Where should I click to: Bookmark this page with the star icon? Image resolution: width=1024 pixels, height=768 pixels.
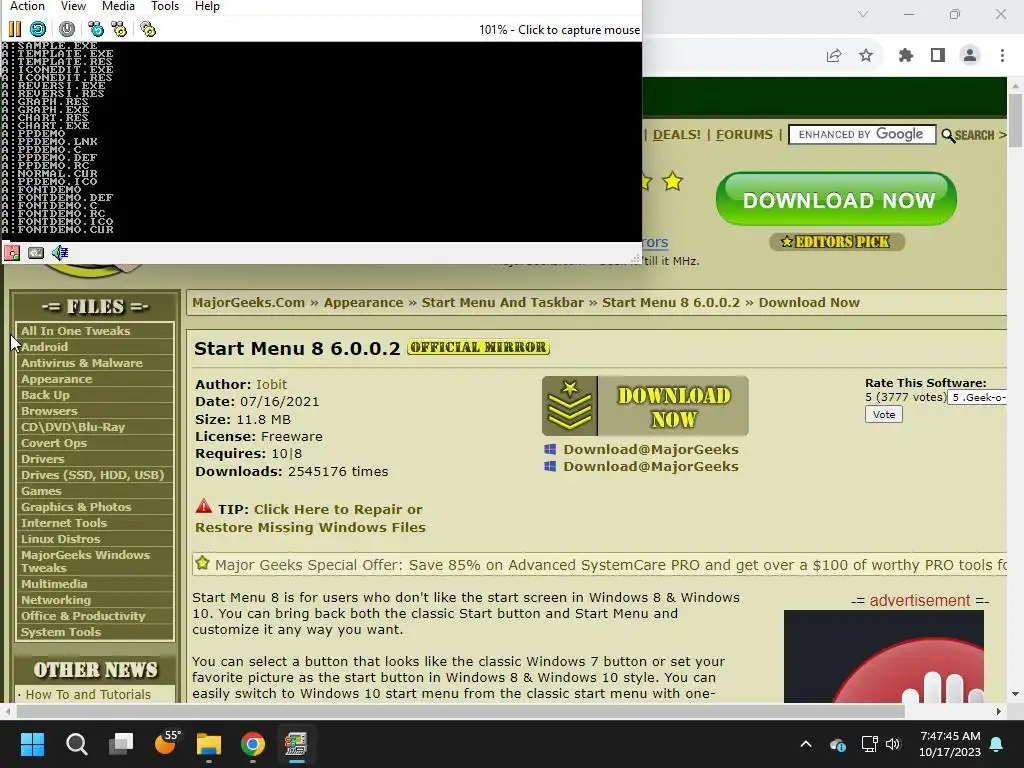click(866, 56)
